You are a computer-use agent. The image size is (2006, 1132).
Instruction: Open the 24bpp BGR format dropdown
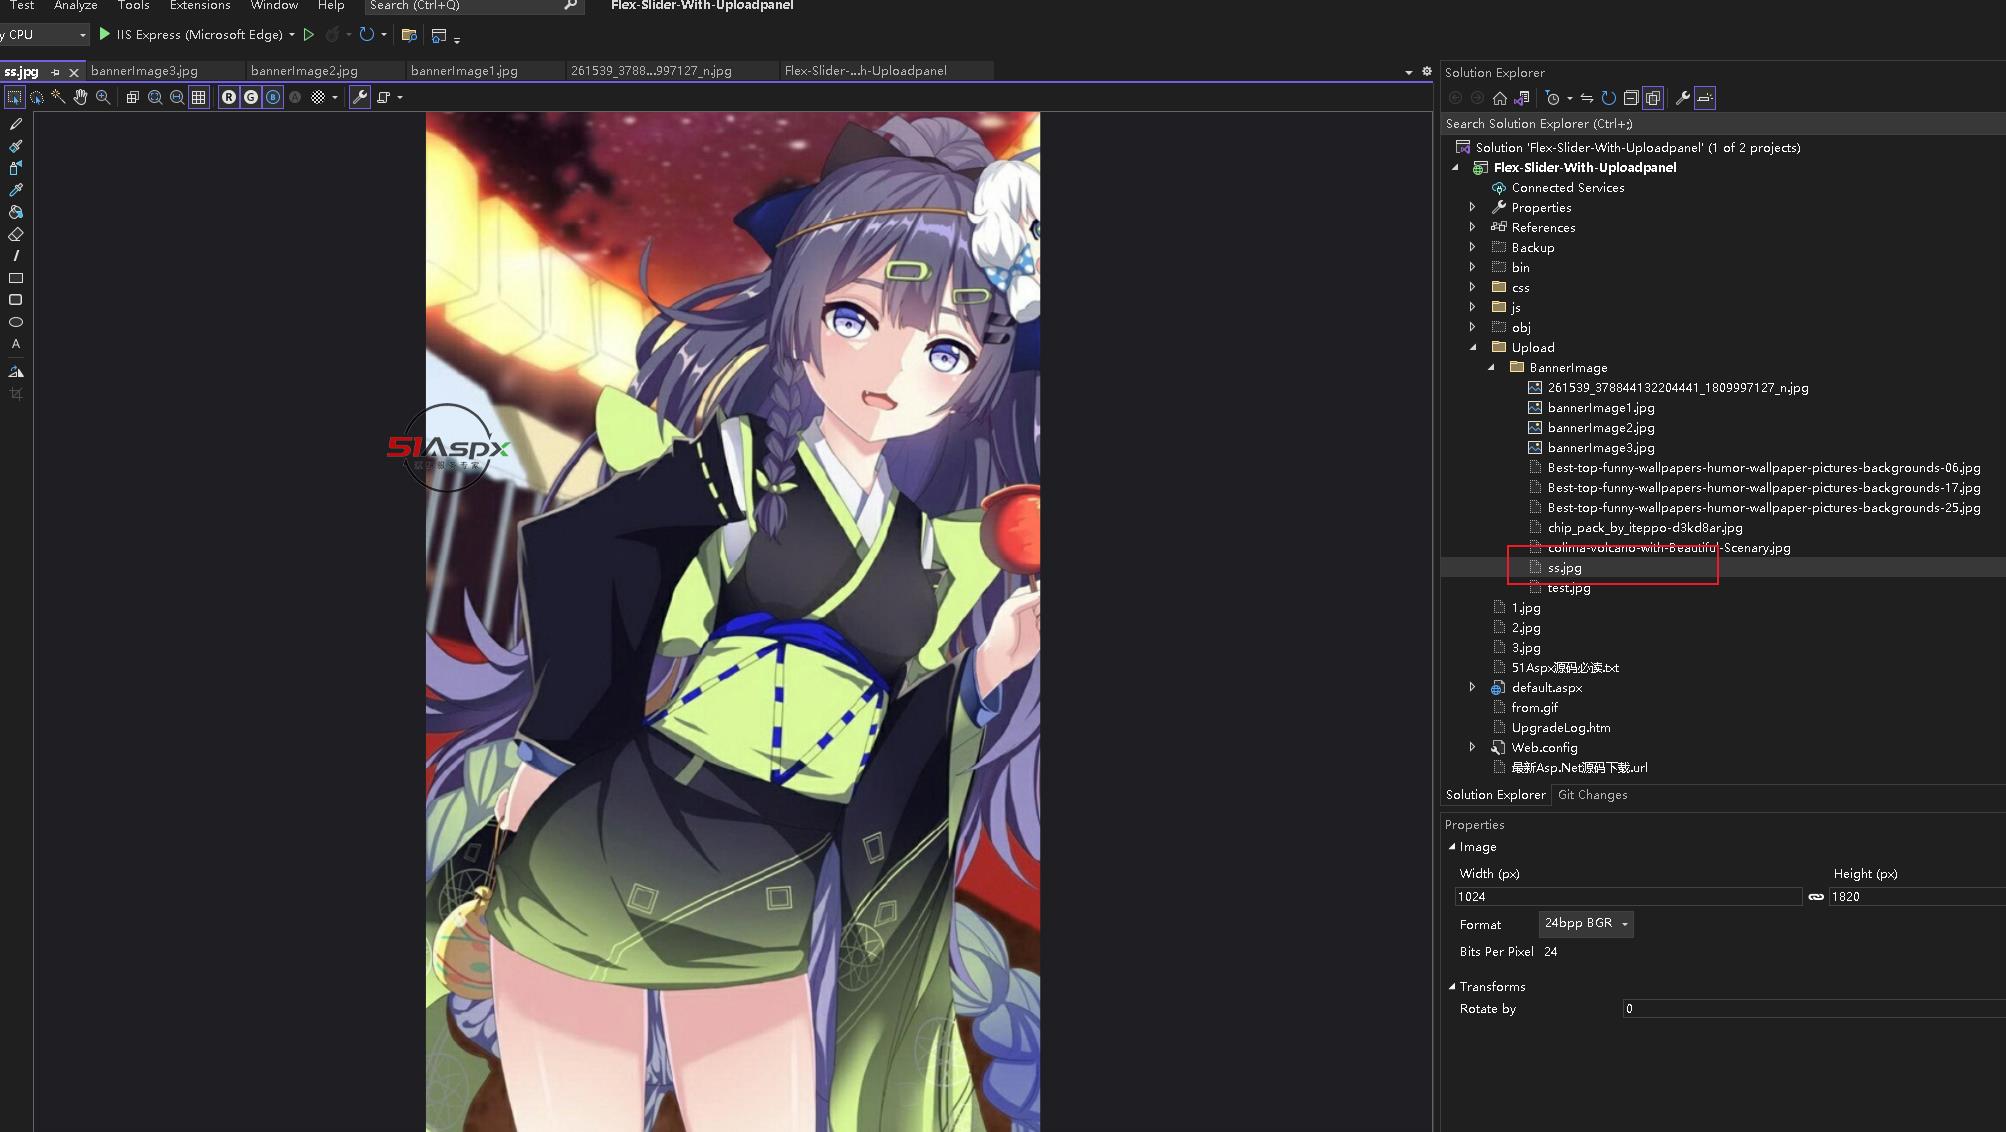point(1586,923)
